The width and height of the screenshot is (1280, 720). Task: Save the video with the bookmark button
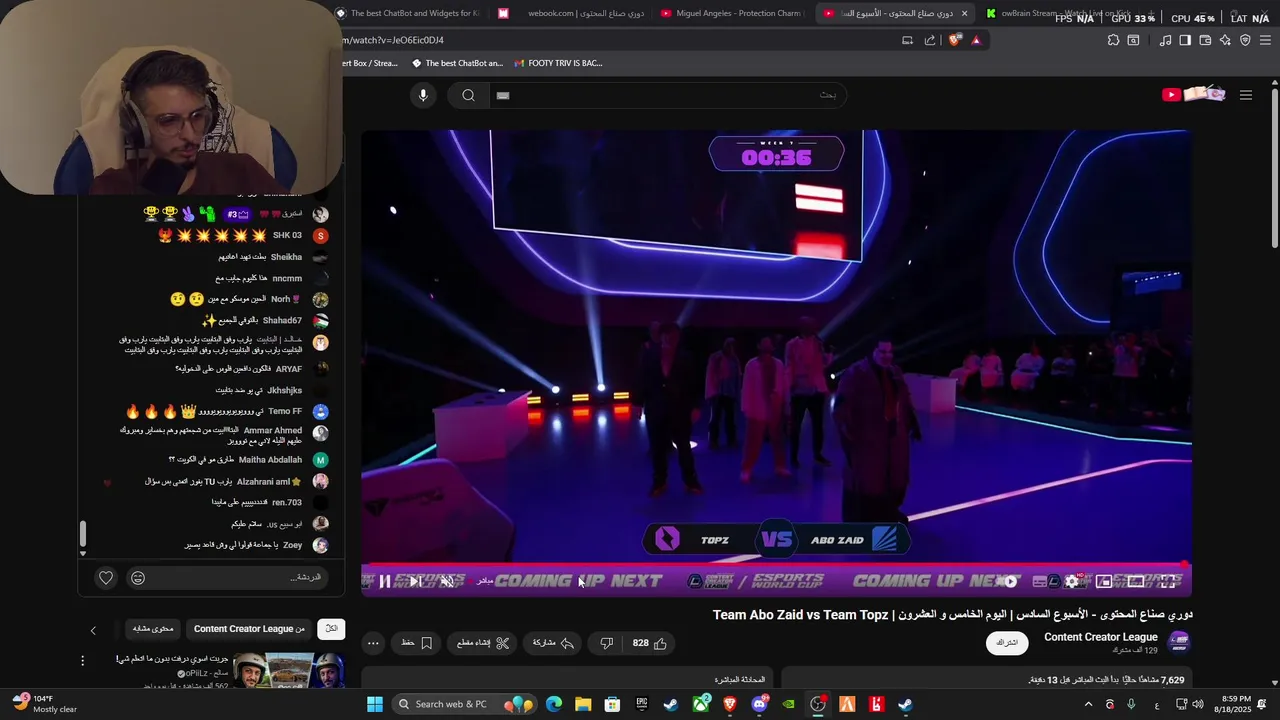click(x=417, y=643)
